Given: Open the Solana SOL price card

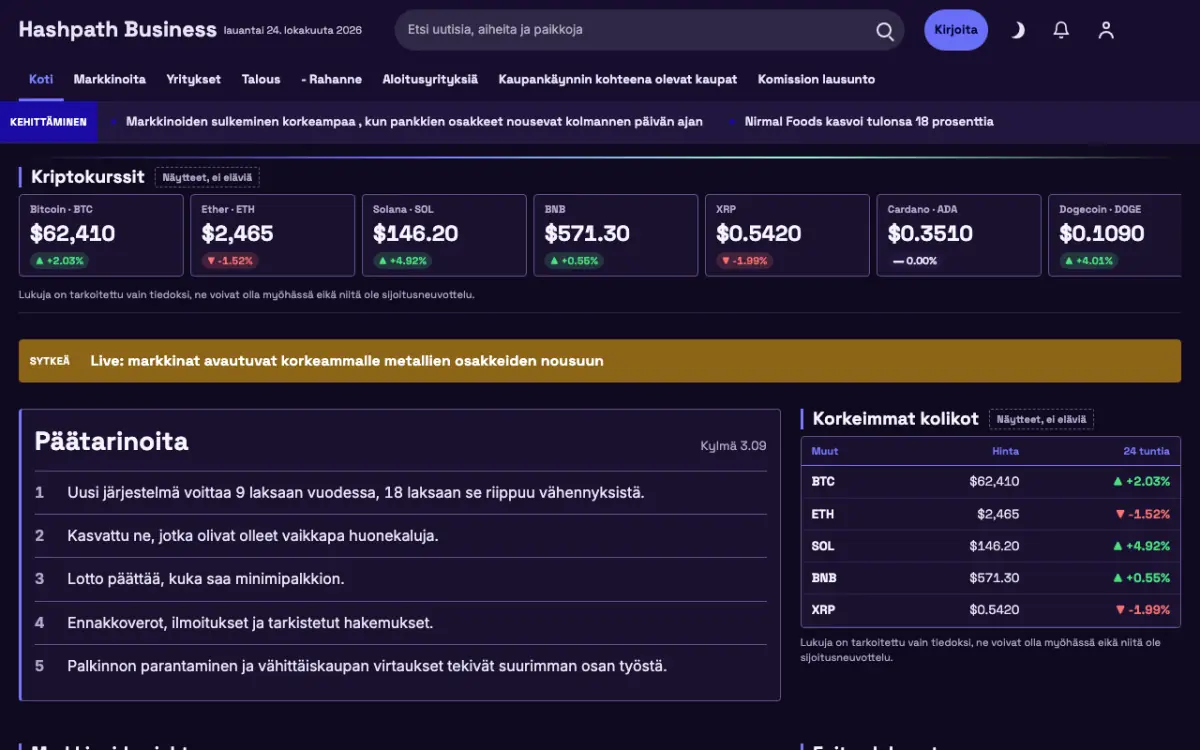Looking at the screenshot, I should (x=444, y=235).
